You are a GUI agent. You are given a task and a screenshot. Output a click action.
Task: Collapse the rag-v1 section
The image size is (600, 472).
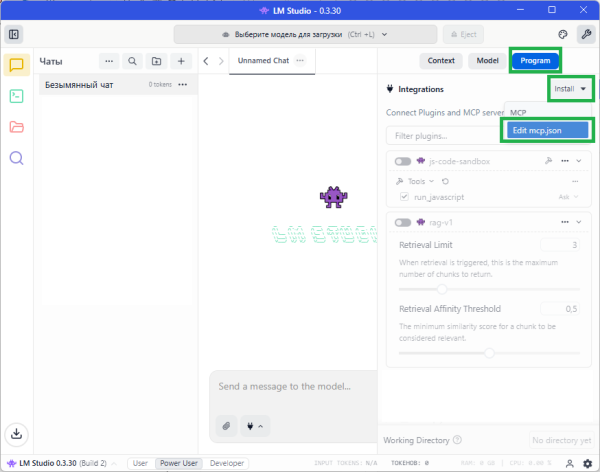(579, 222)
